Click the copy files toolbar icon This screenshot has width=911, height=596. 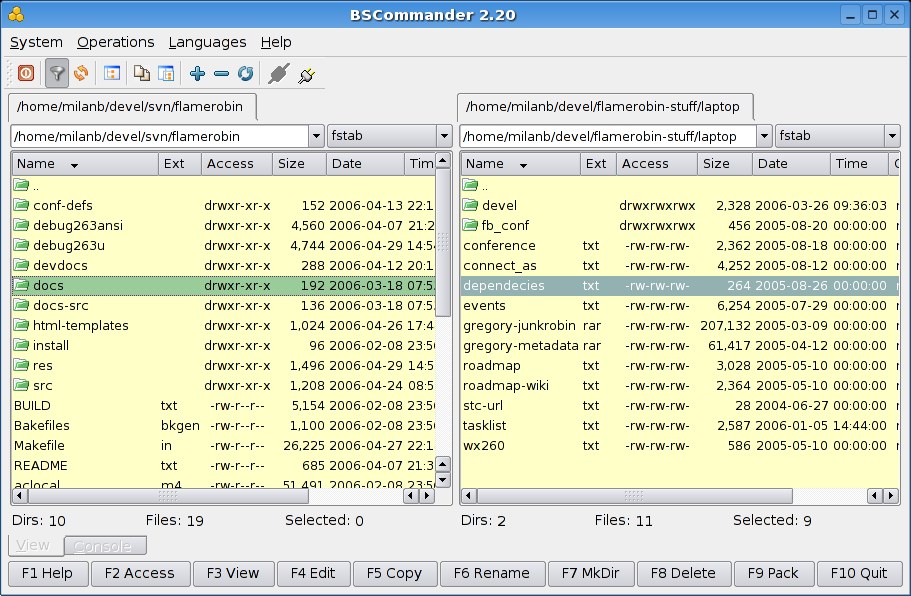pyautogui.click(x=142, y=73)
